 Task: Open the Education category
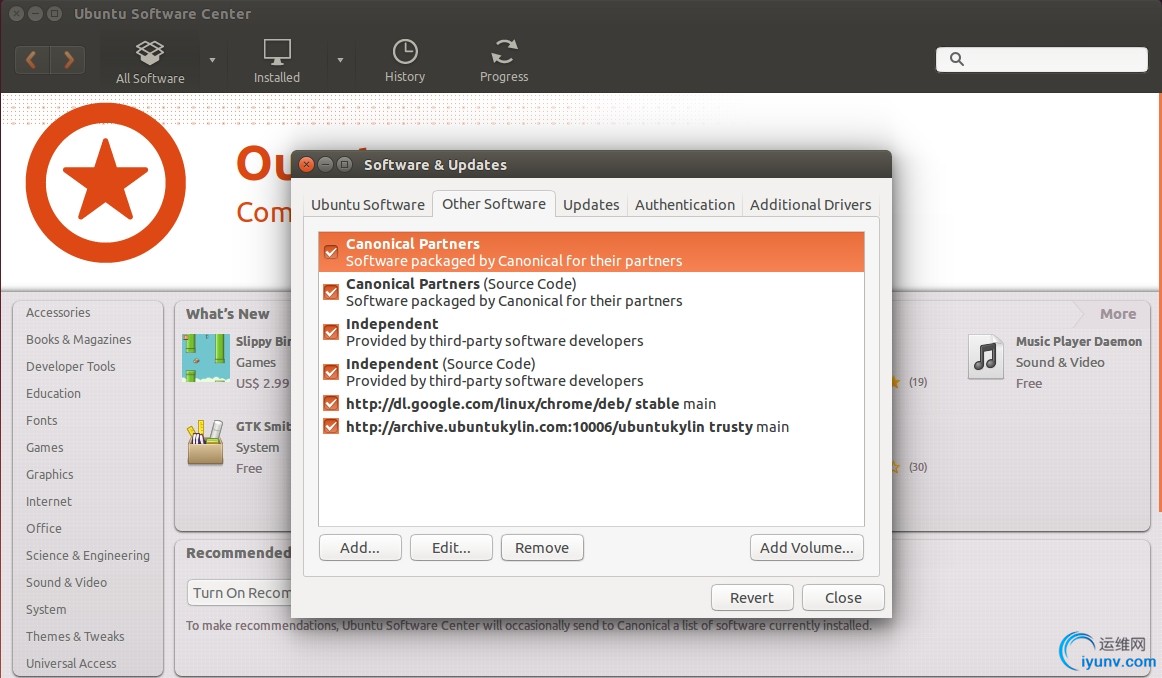click(53, 393)
